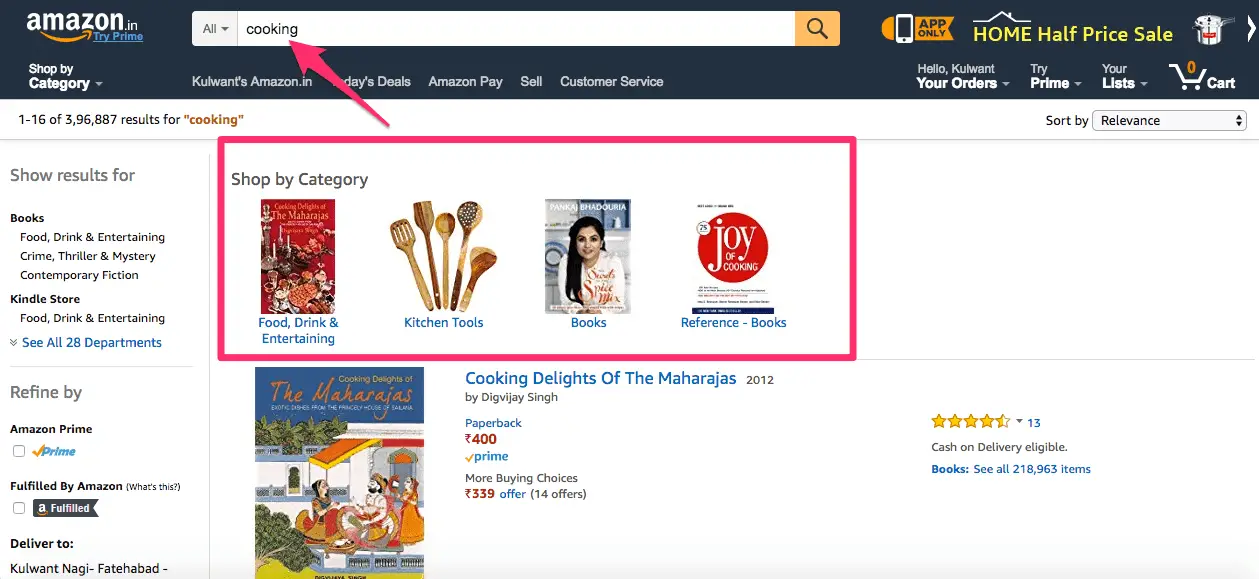The image size is (1259, 579).
Task: Tick the Fulfilled by Amazon checkbox
Action: click(18, 508)
